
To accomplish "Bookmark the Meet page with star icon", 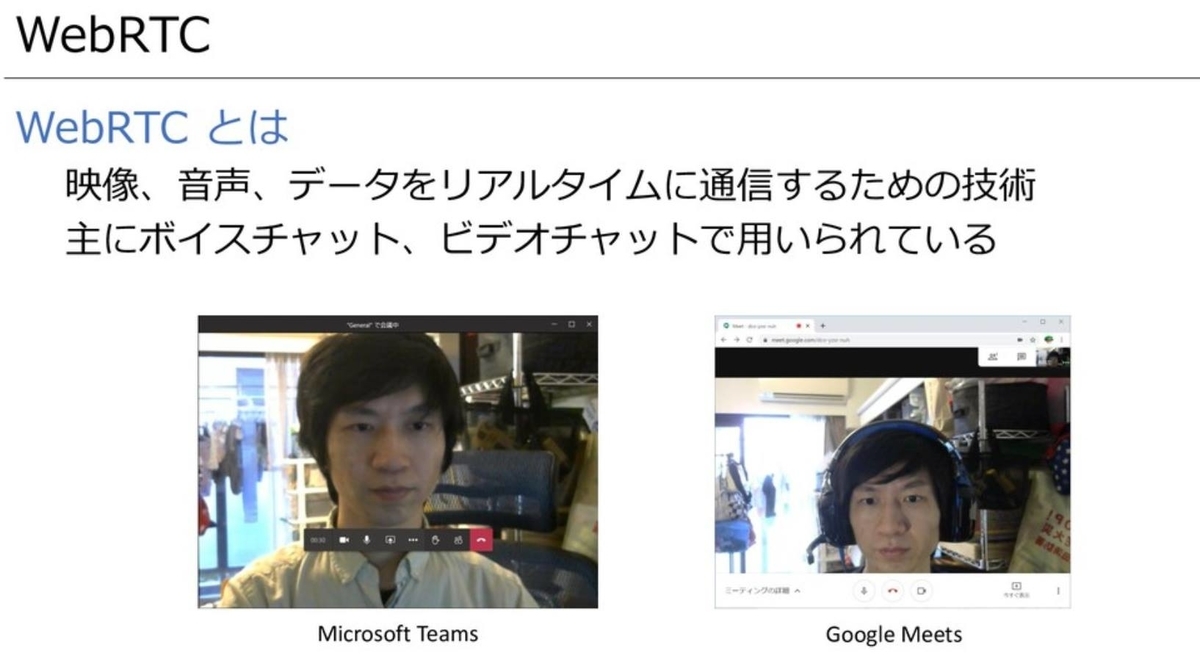I will click(1033, 340).
